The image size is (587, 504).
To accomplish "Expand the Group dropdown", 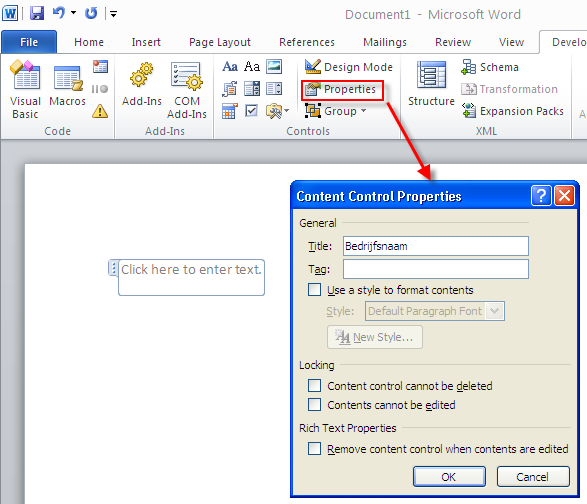I will coord(336,111).
